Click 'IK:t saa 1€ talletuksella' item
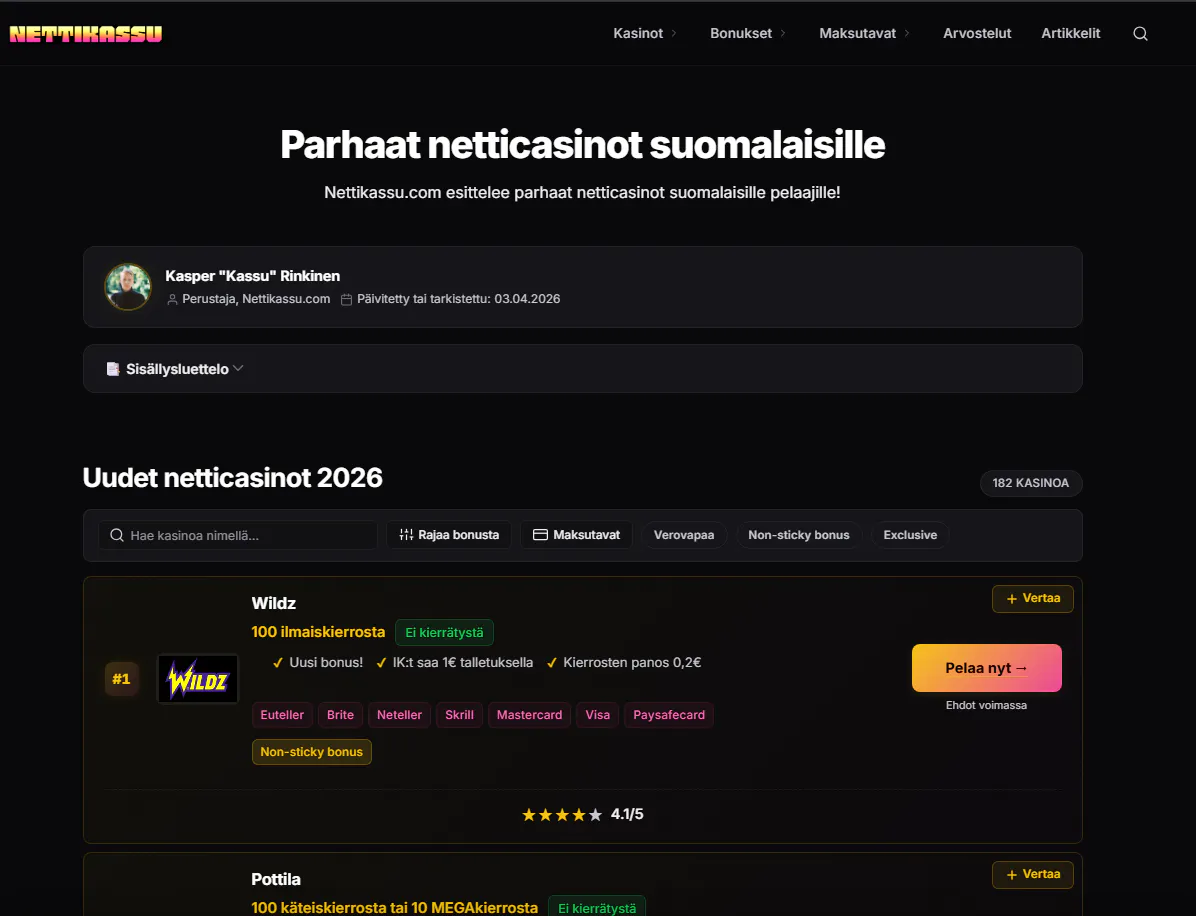Screen dimensions: 1196x916 [455, 663]
